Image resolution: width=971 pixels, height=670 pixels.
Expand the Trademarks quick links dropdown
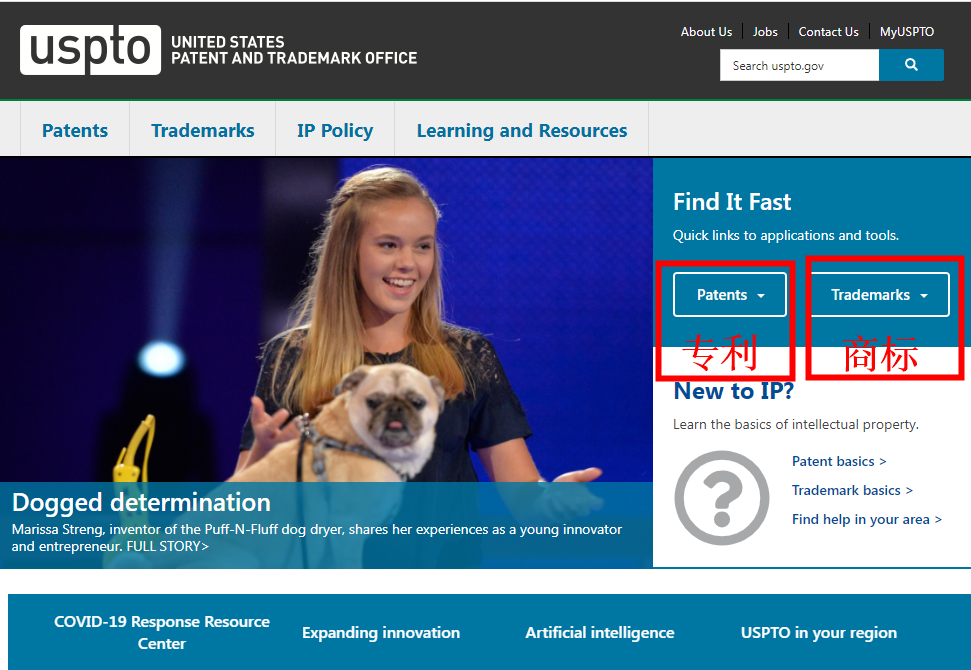[878, 295]
